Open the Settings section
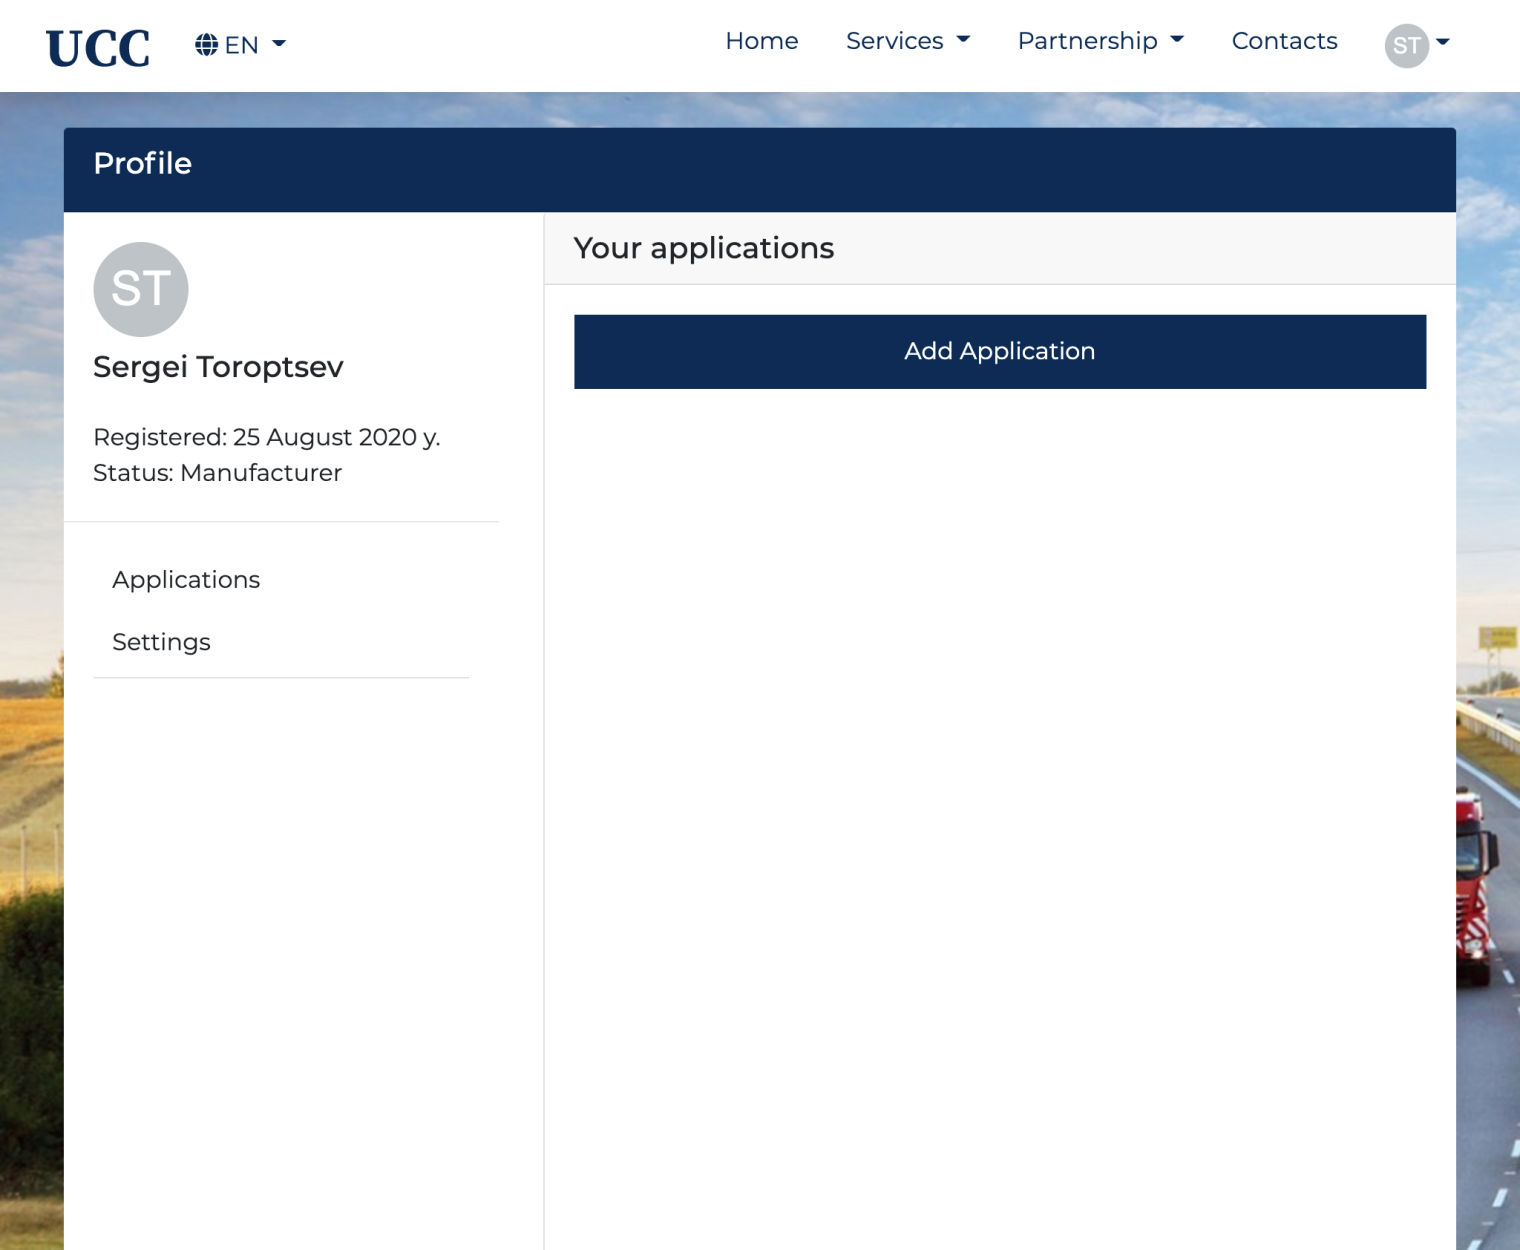The width and height of the screenshot is (1520, 1250). tap(161, 642)
